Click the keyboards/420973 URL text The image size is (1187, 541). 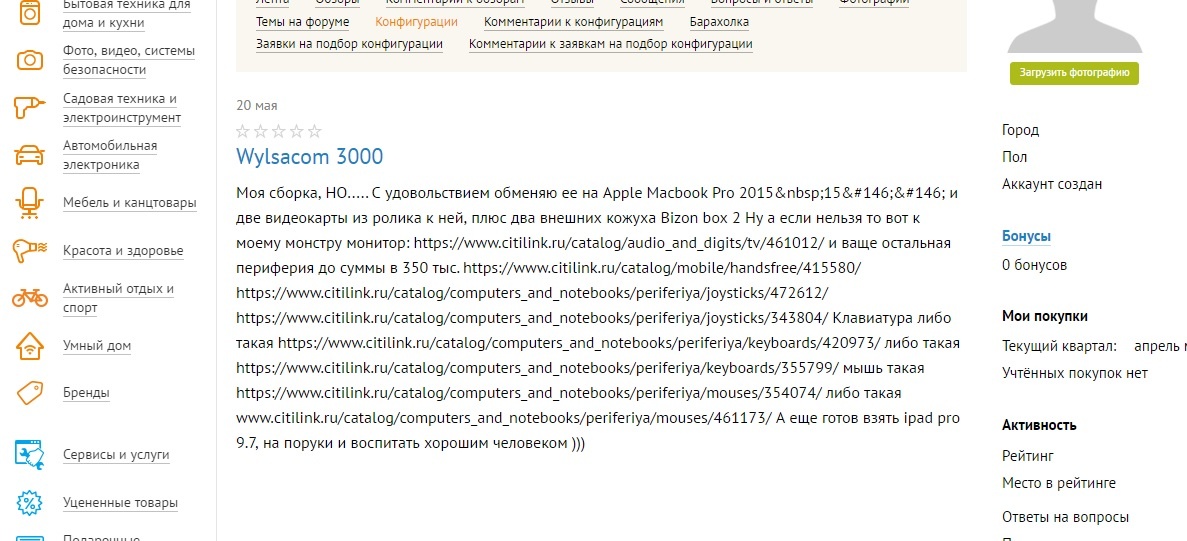(x=580, y=343)
